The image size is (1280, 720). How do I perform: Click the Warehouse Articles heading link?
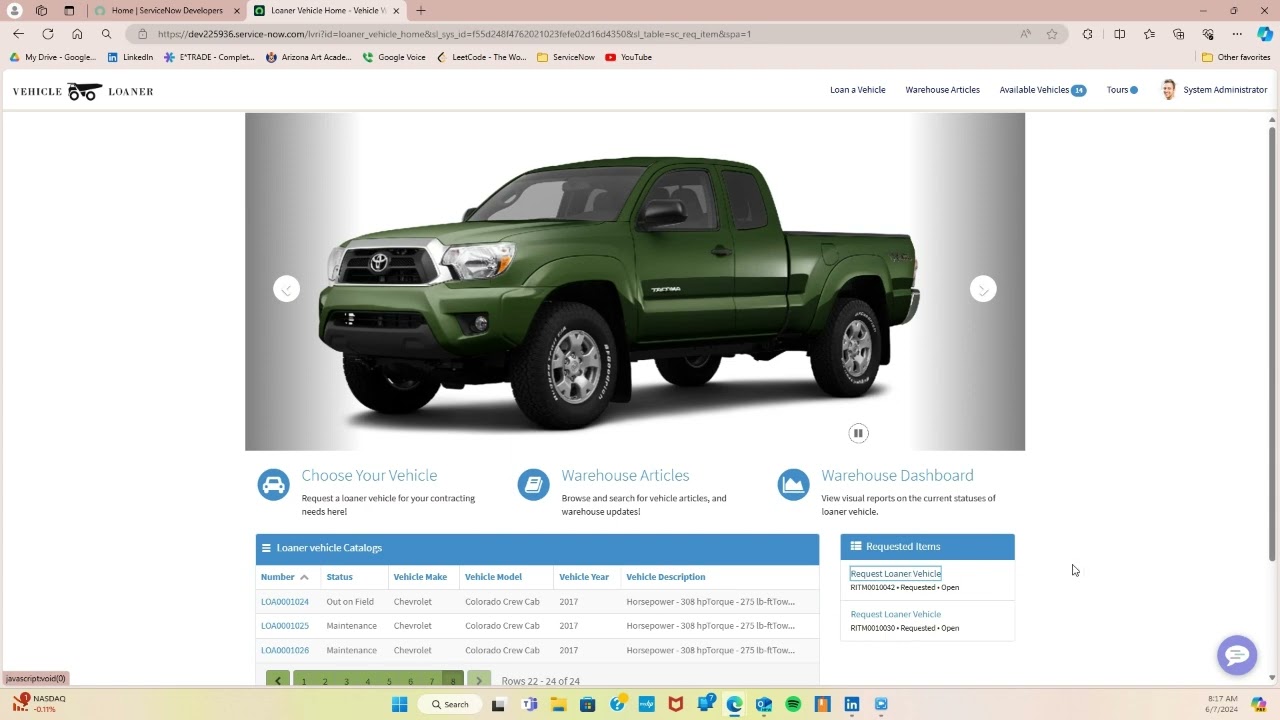pos(625,476)
